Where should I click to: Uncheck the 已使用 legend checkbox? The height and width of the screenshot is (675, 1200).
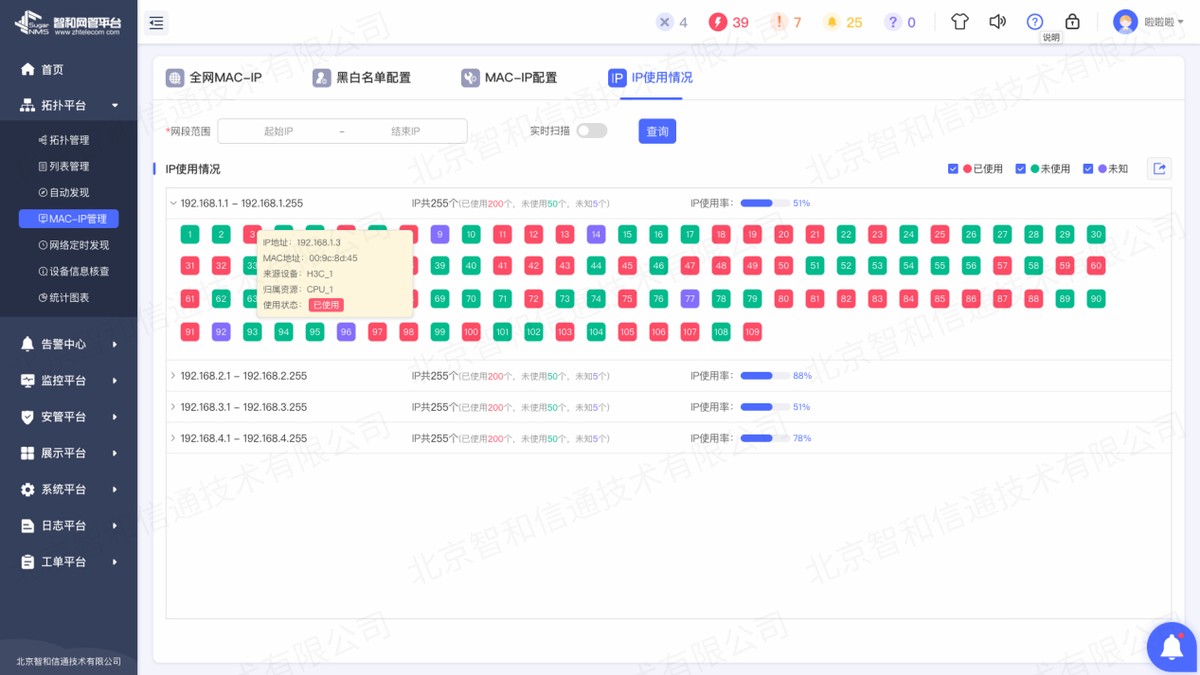coord(953,168)
